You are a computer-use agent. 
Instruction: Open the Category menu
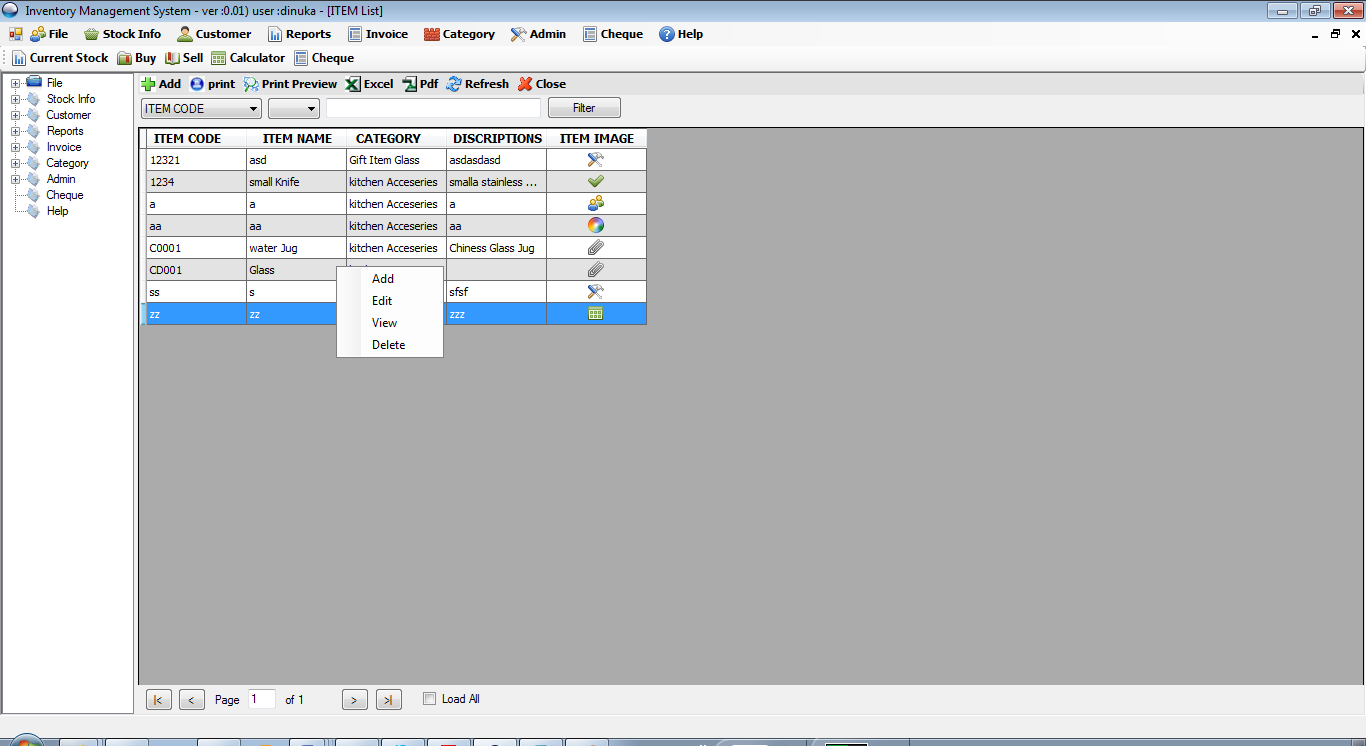(459, 33)
